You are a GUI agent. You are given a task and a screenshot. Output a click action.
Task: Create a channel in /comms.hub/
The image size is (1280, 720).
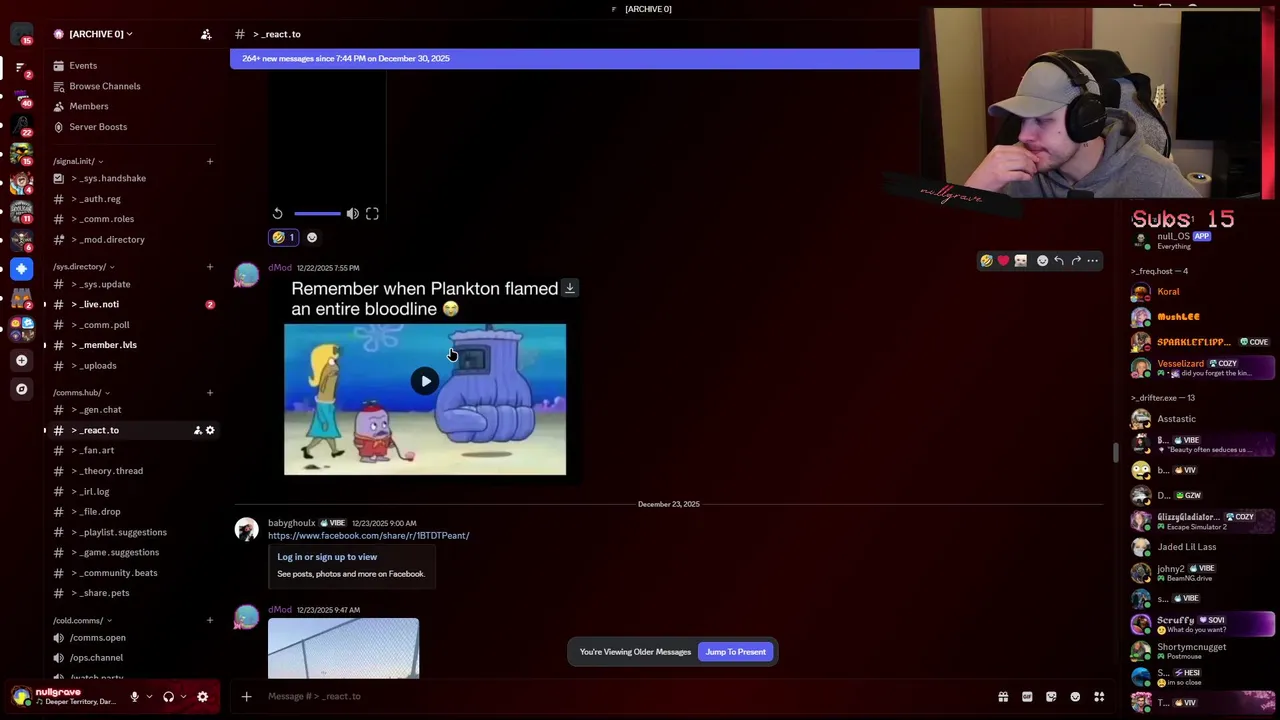coord(210,393)
